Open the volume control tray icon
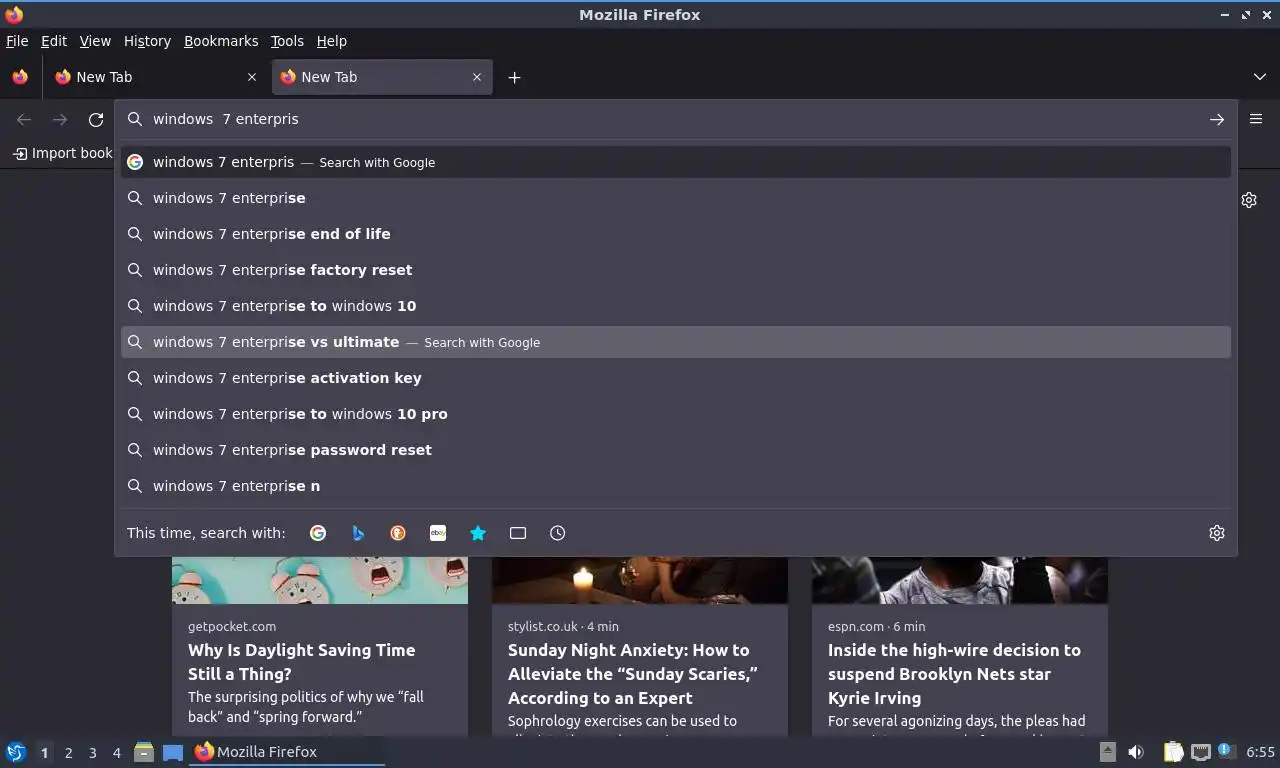Viewport: 1280px width, 768px height. [x=1136, y=752]
